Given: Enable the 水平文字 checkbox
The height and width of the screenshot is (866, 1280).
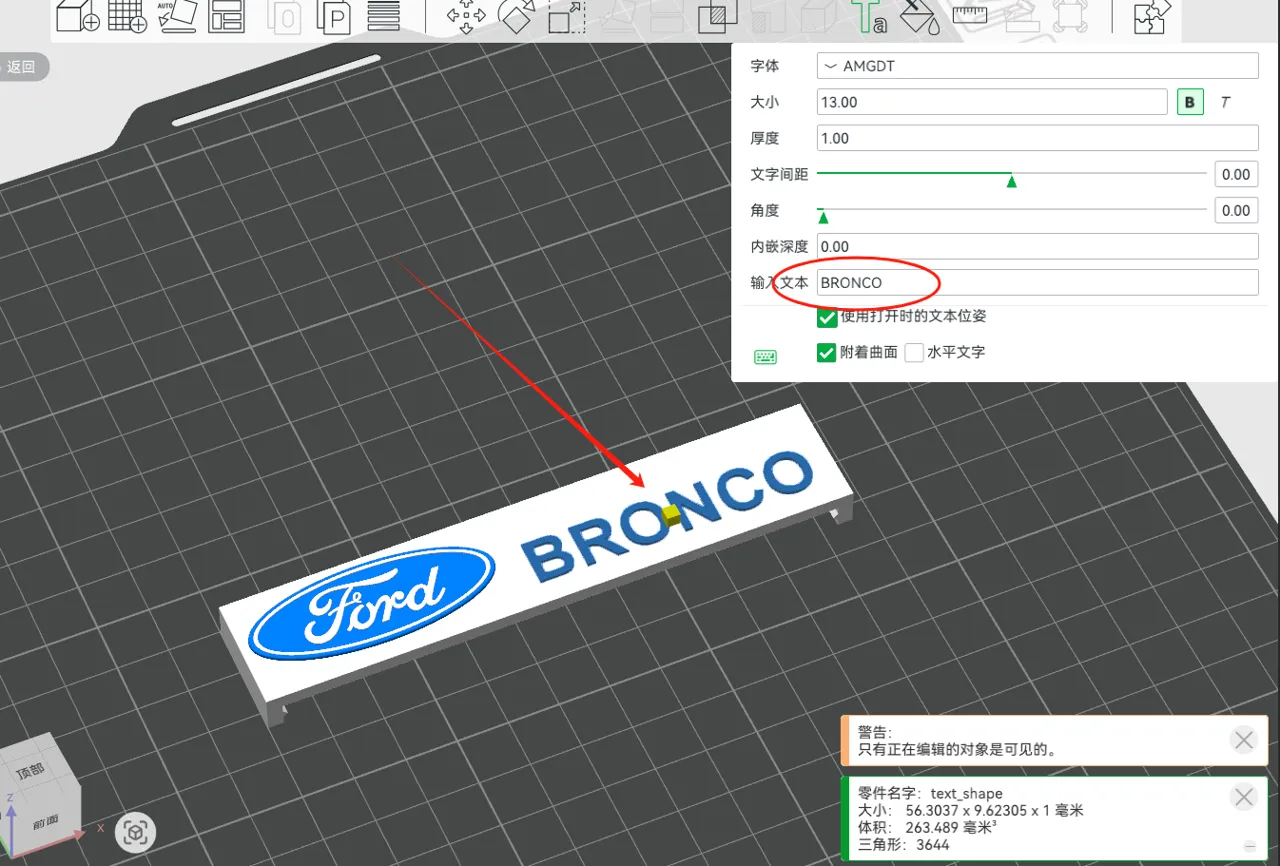Looking at the screenshot, I should (x=914, y=353).
